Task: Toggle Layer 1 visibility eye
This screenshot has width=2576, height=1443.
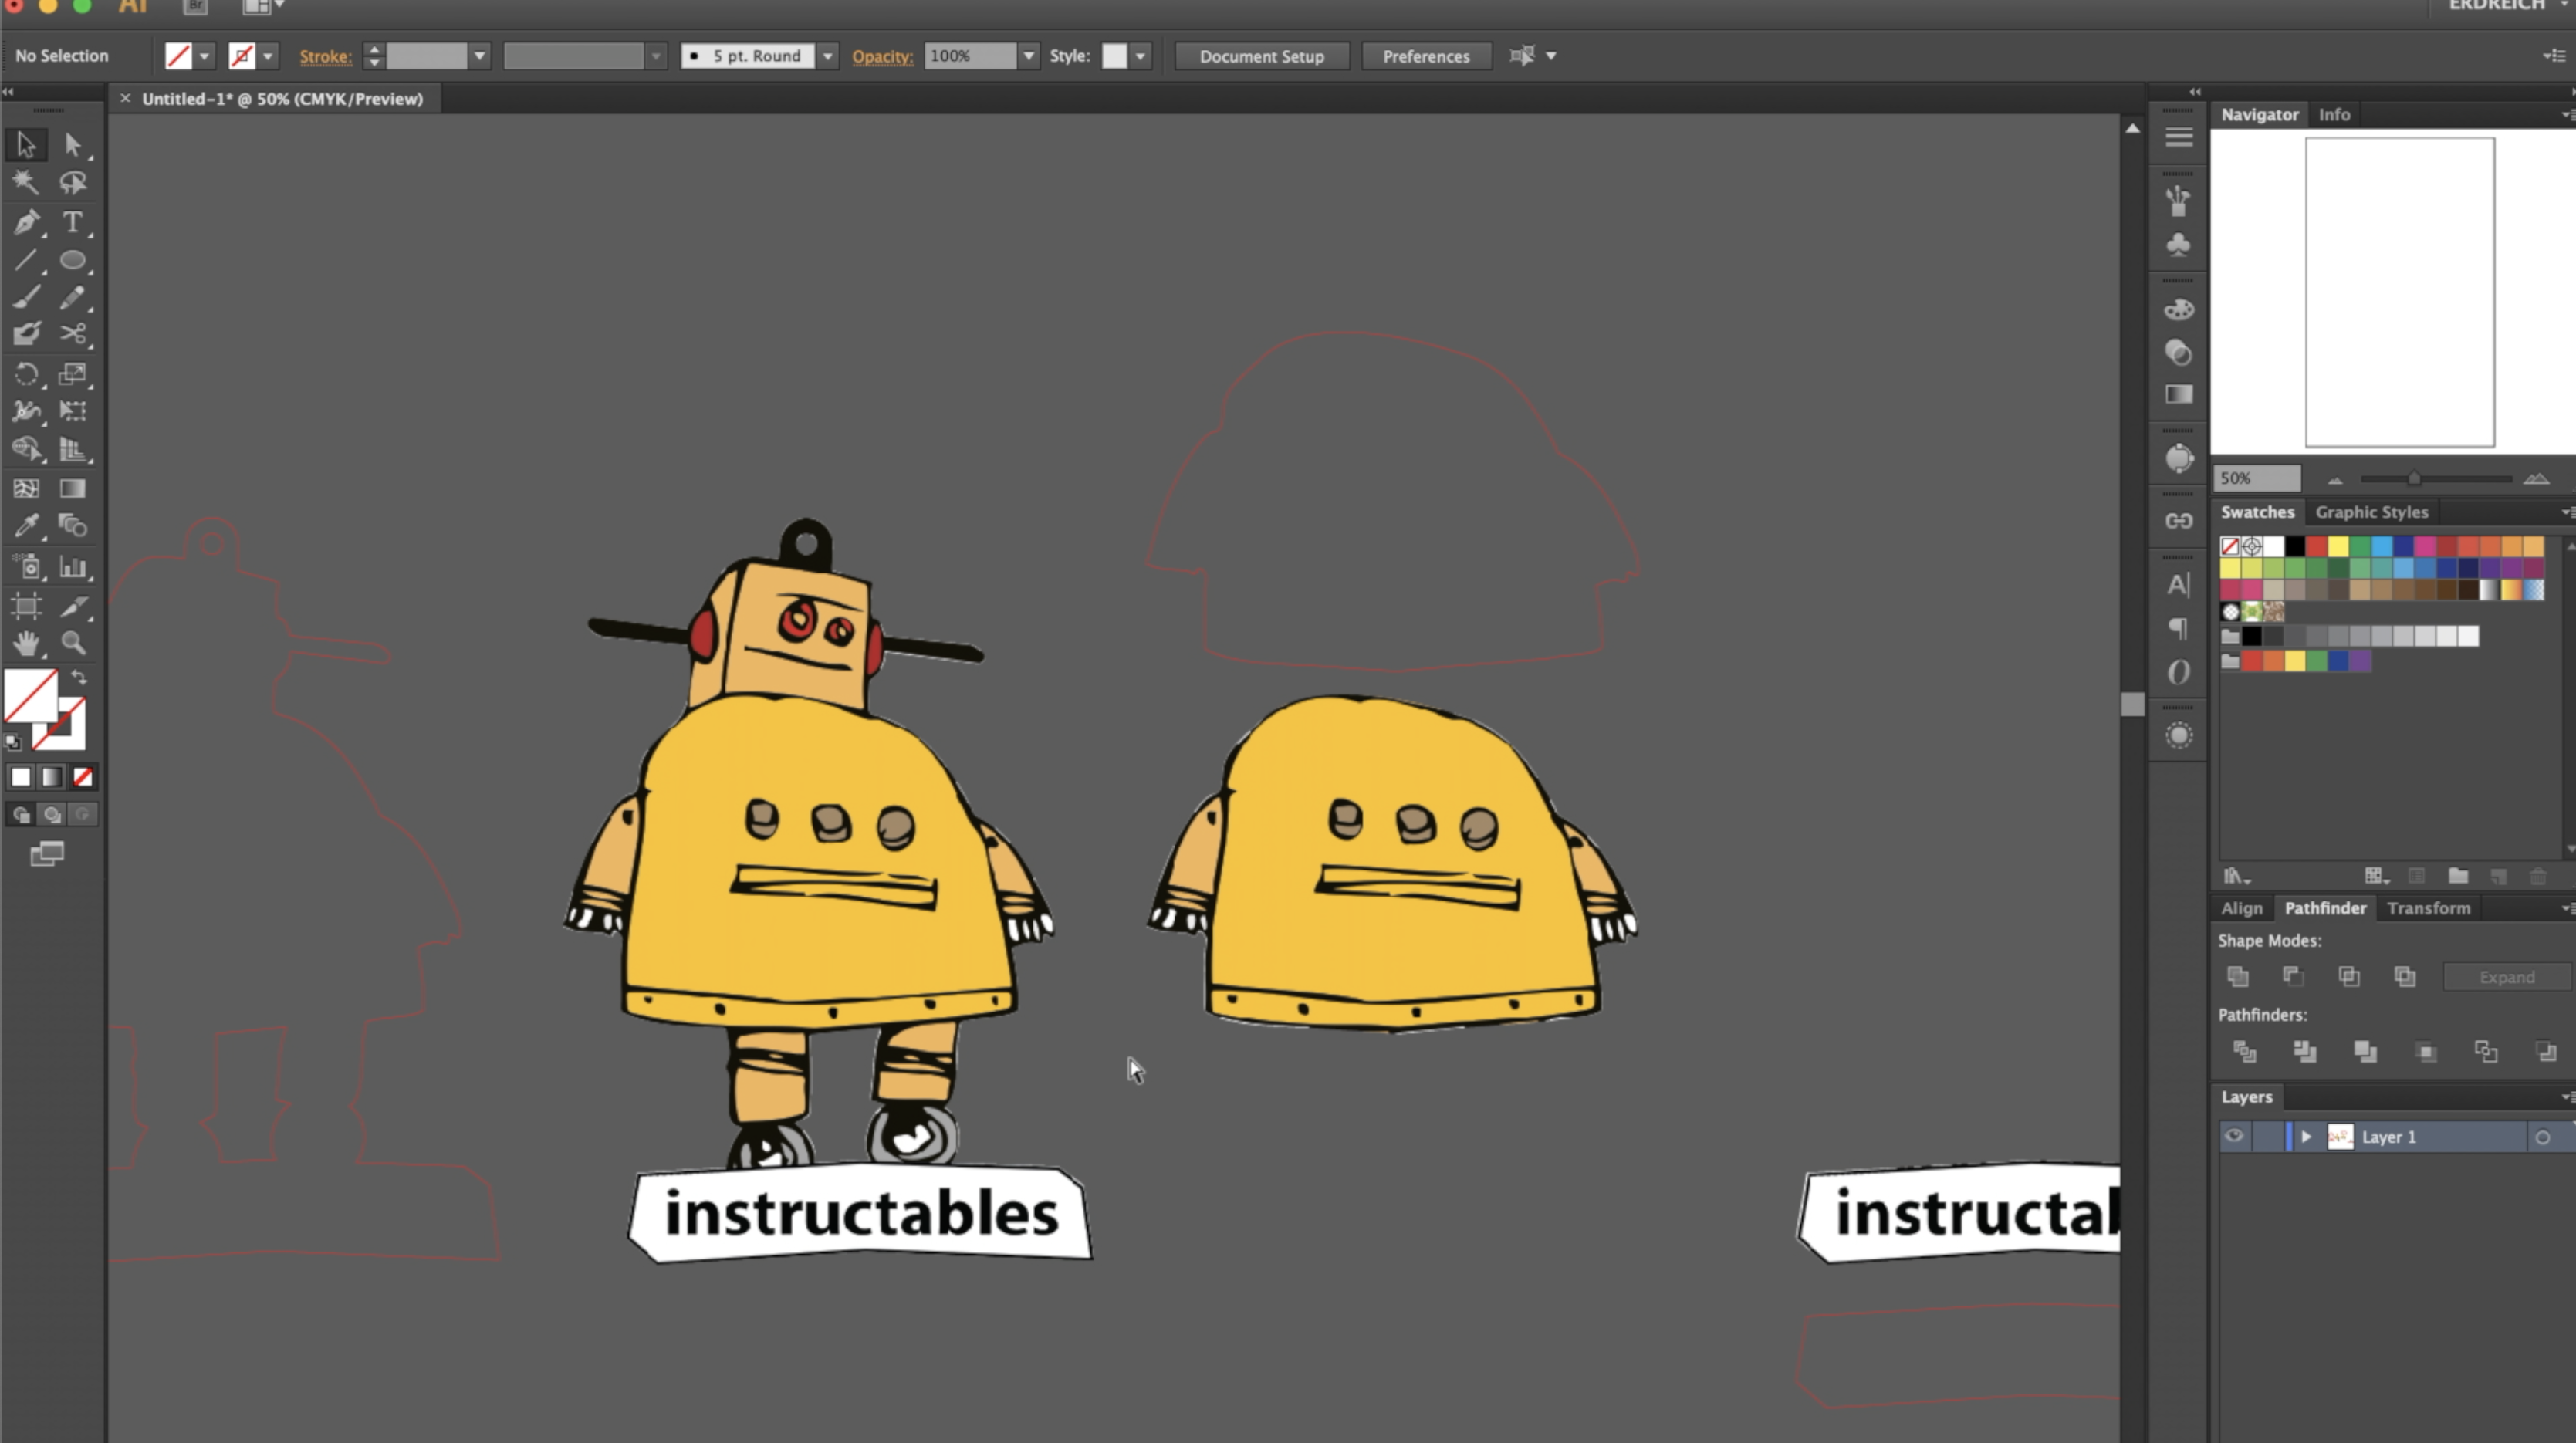Action: 2234,1136
